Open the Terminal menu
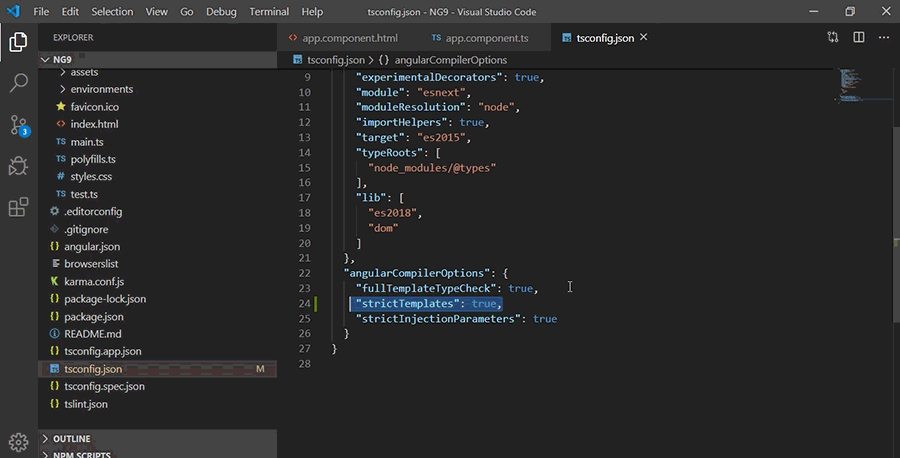This screenshot has width=900, height=458. tap(268, 12)
